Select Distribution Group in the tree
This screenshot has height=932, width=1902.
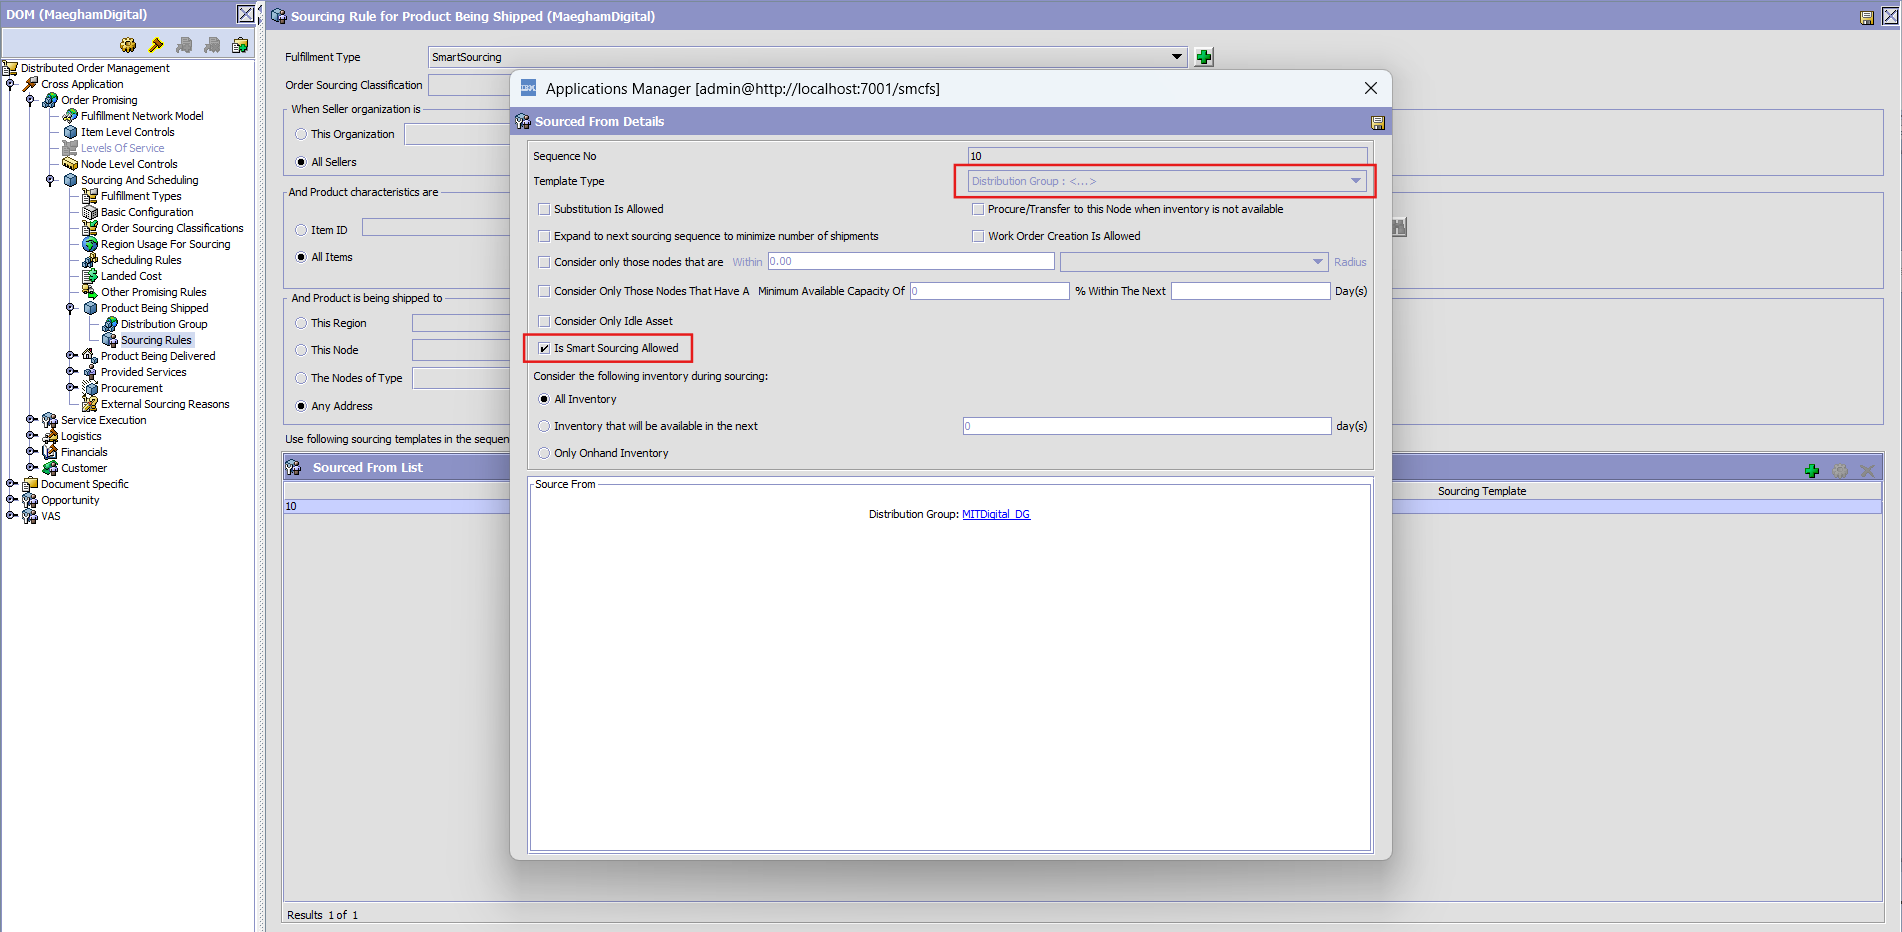(163, 324)
